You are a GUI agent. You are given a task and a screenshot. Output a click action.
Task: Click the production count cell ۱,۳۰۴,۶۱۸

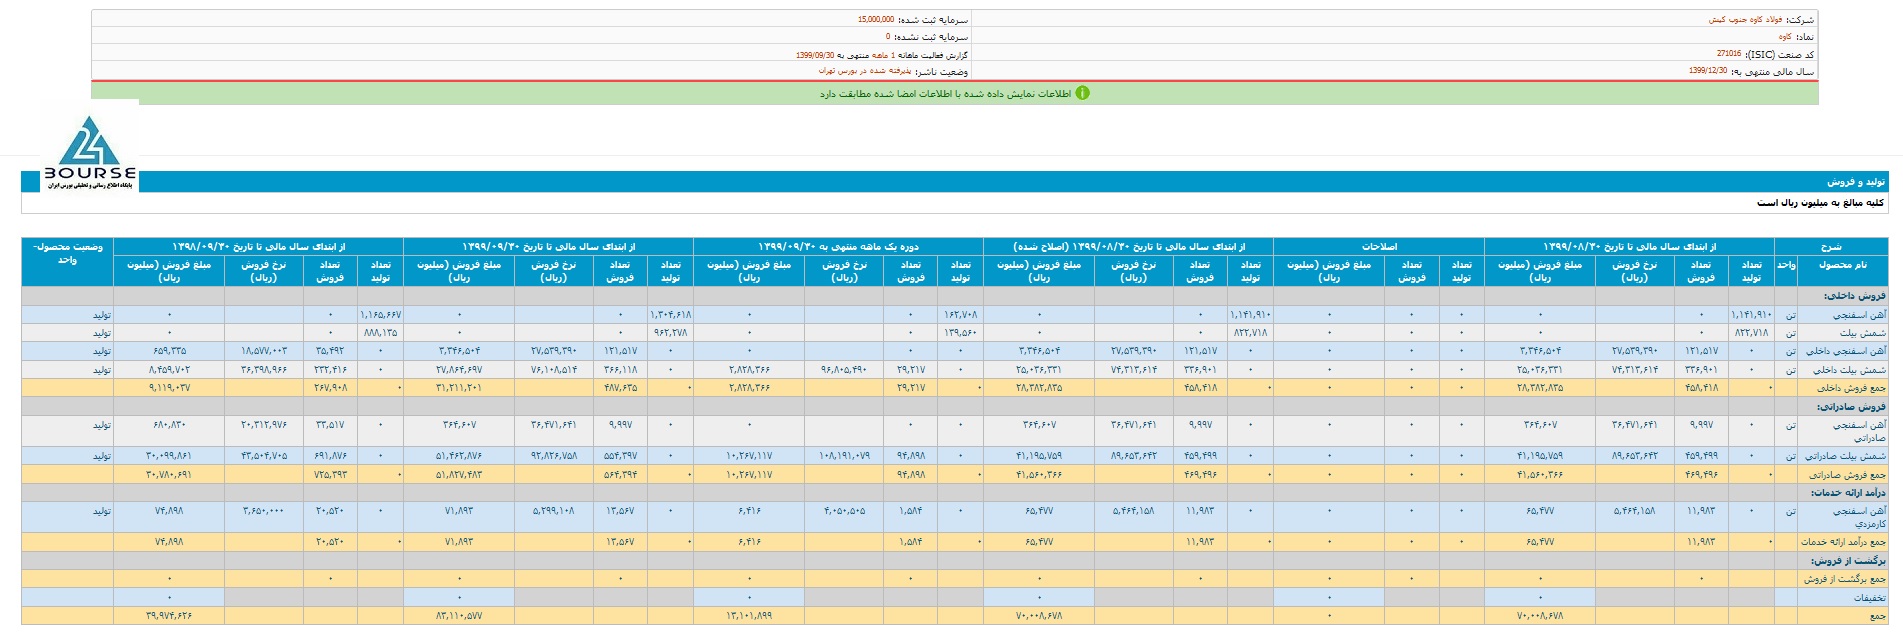(x=670, y=315)
